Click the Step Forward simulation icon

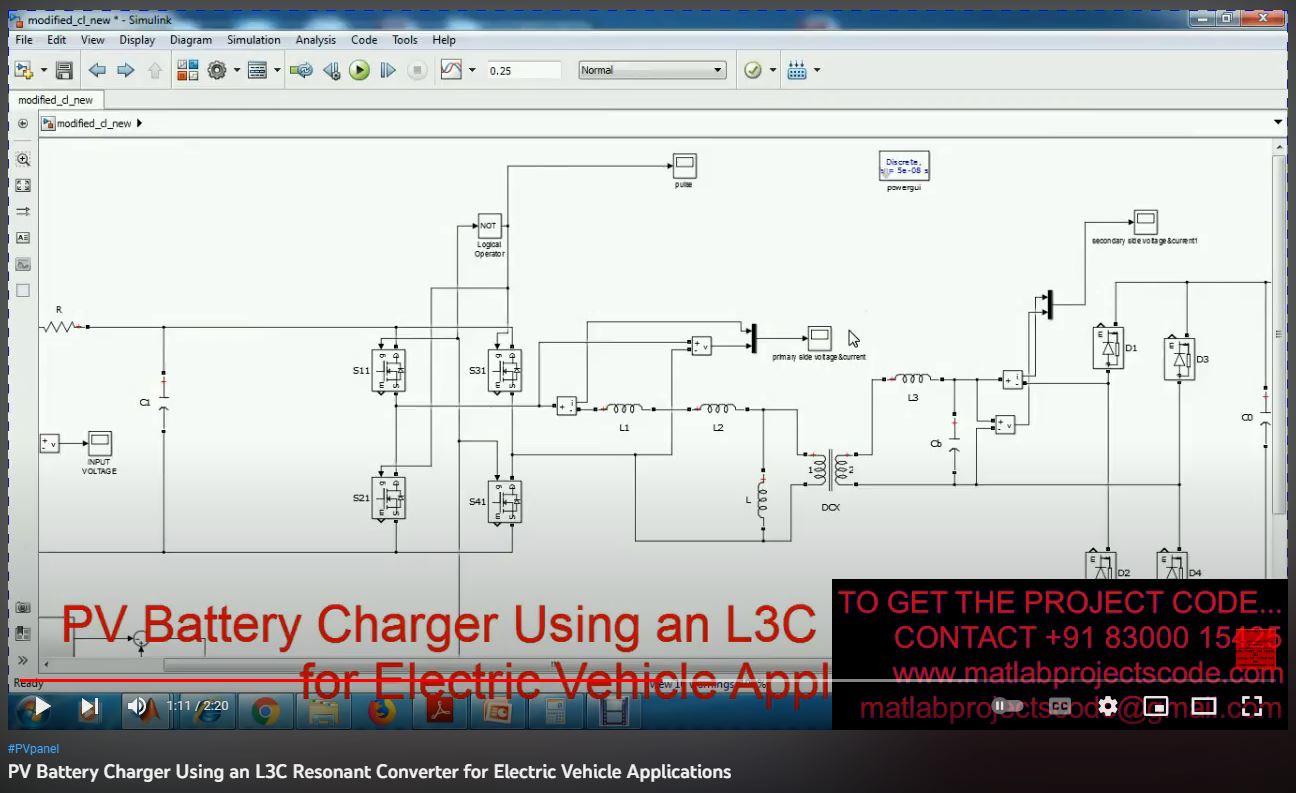point(388,70)
